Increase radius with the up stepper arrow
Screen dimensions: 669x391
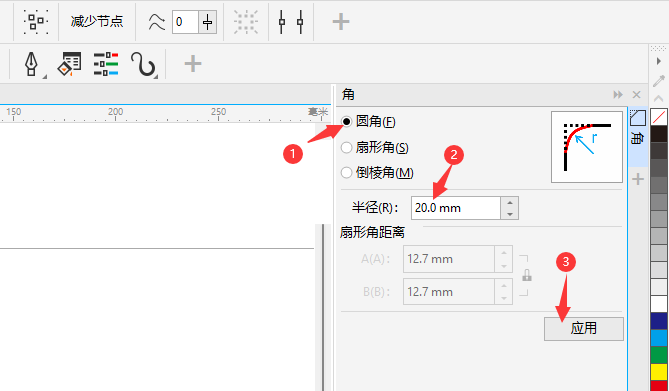tap(509, 203)
